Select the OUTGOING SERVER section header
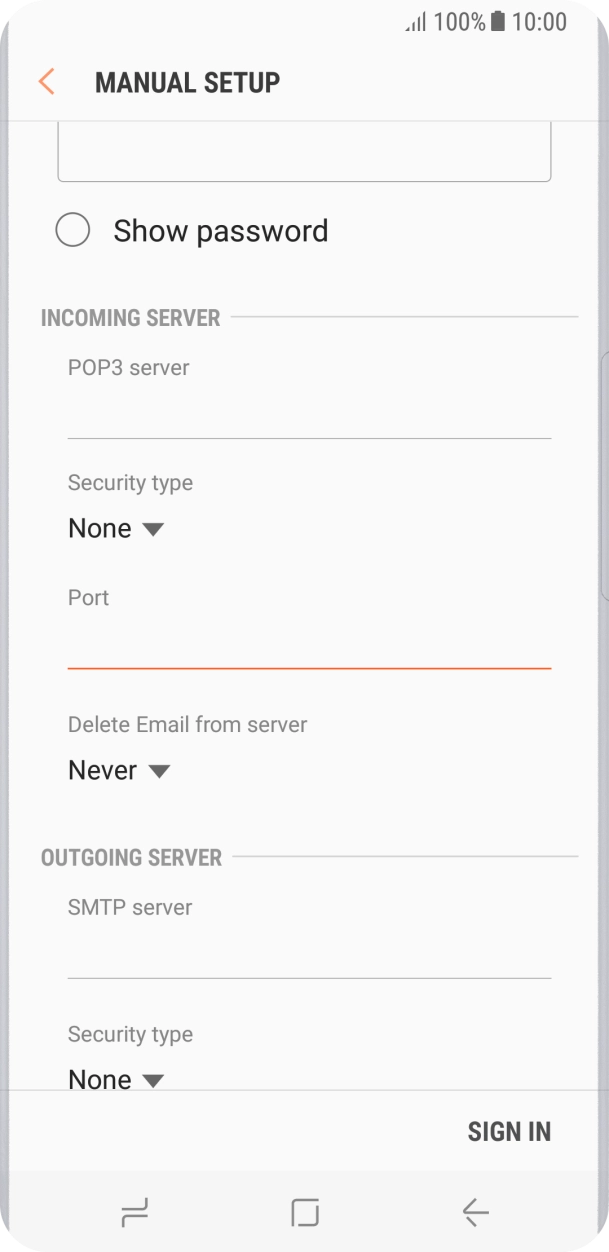The height and width of the screenshot is (1252, 609). [x=130, y=857]
